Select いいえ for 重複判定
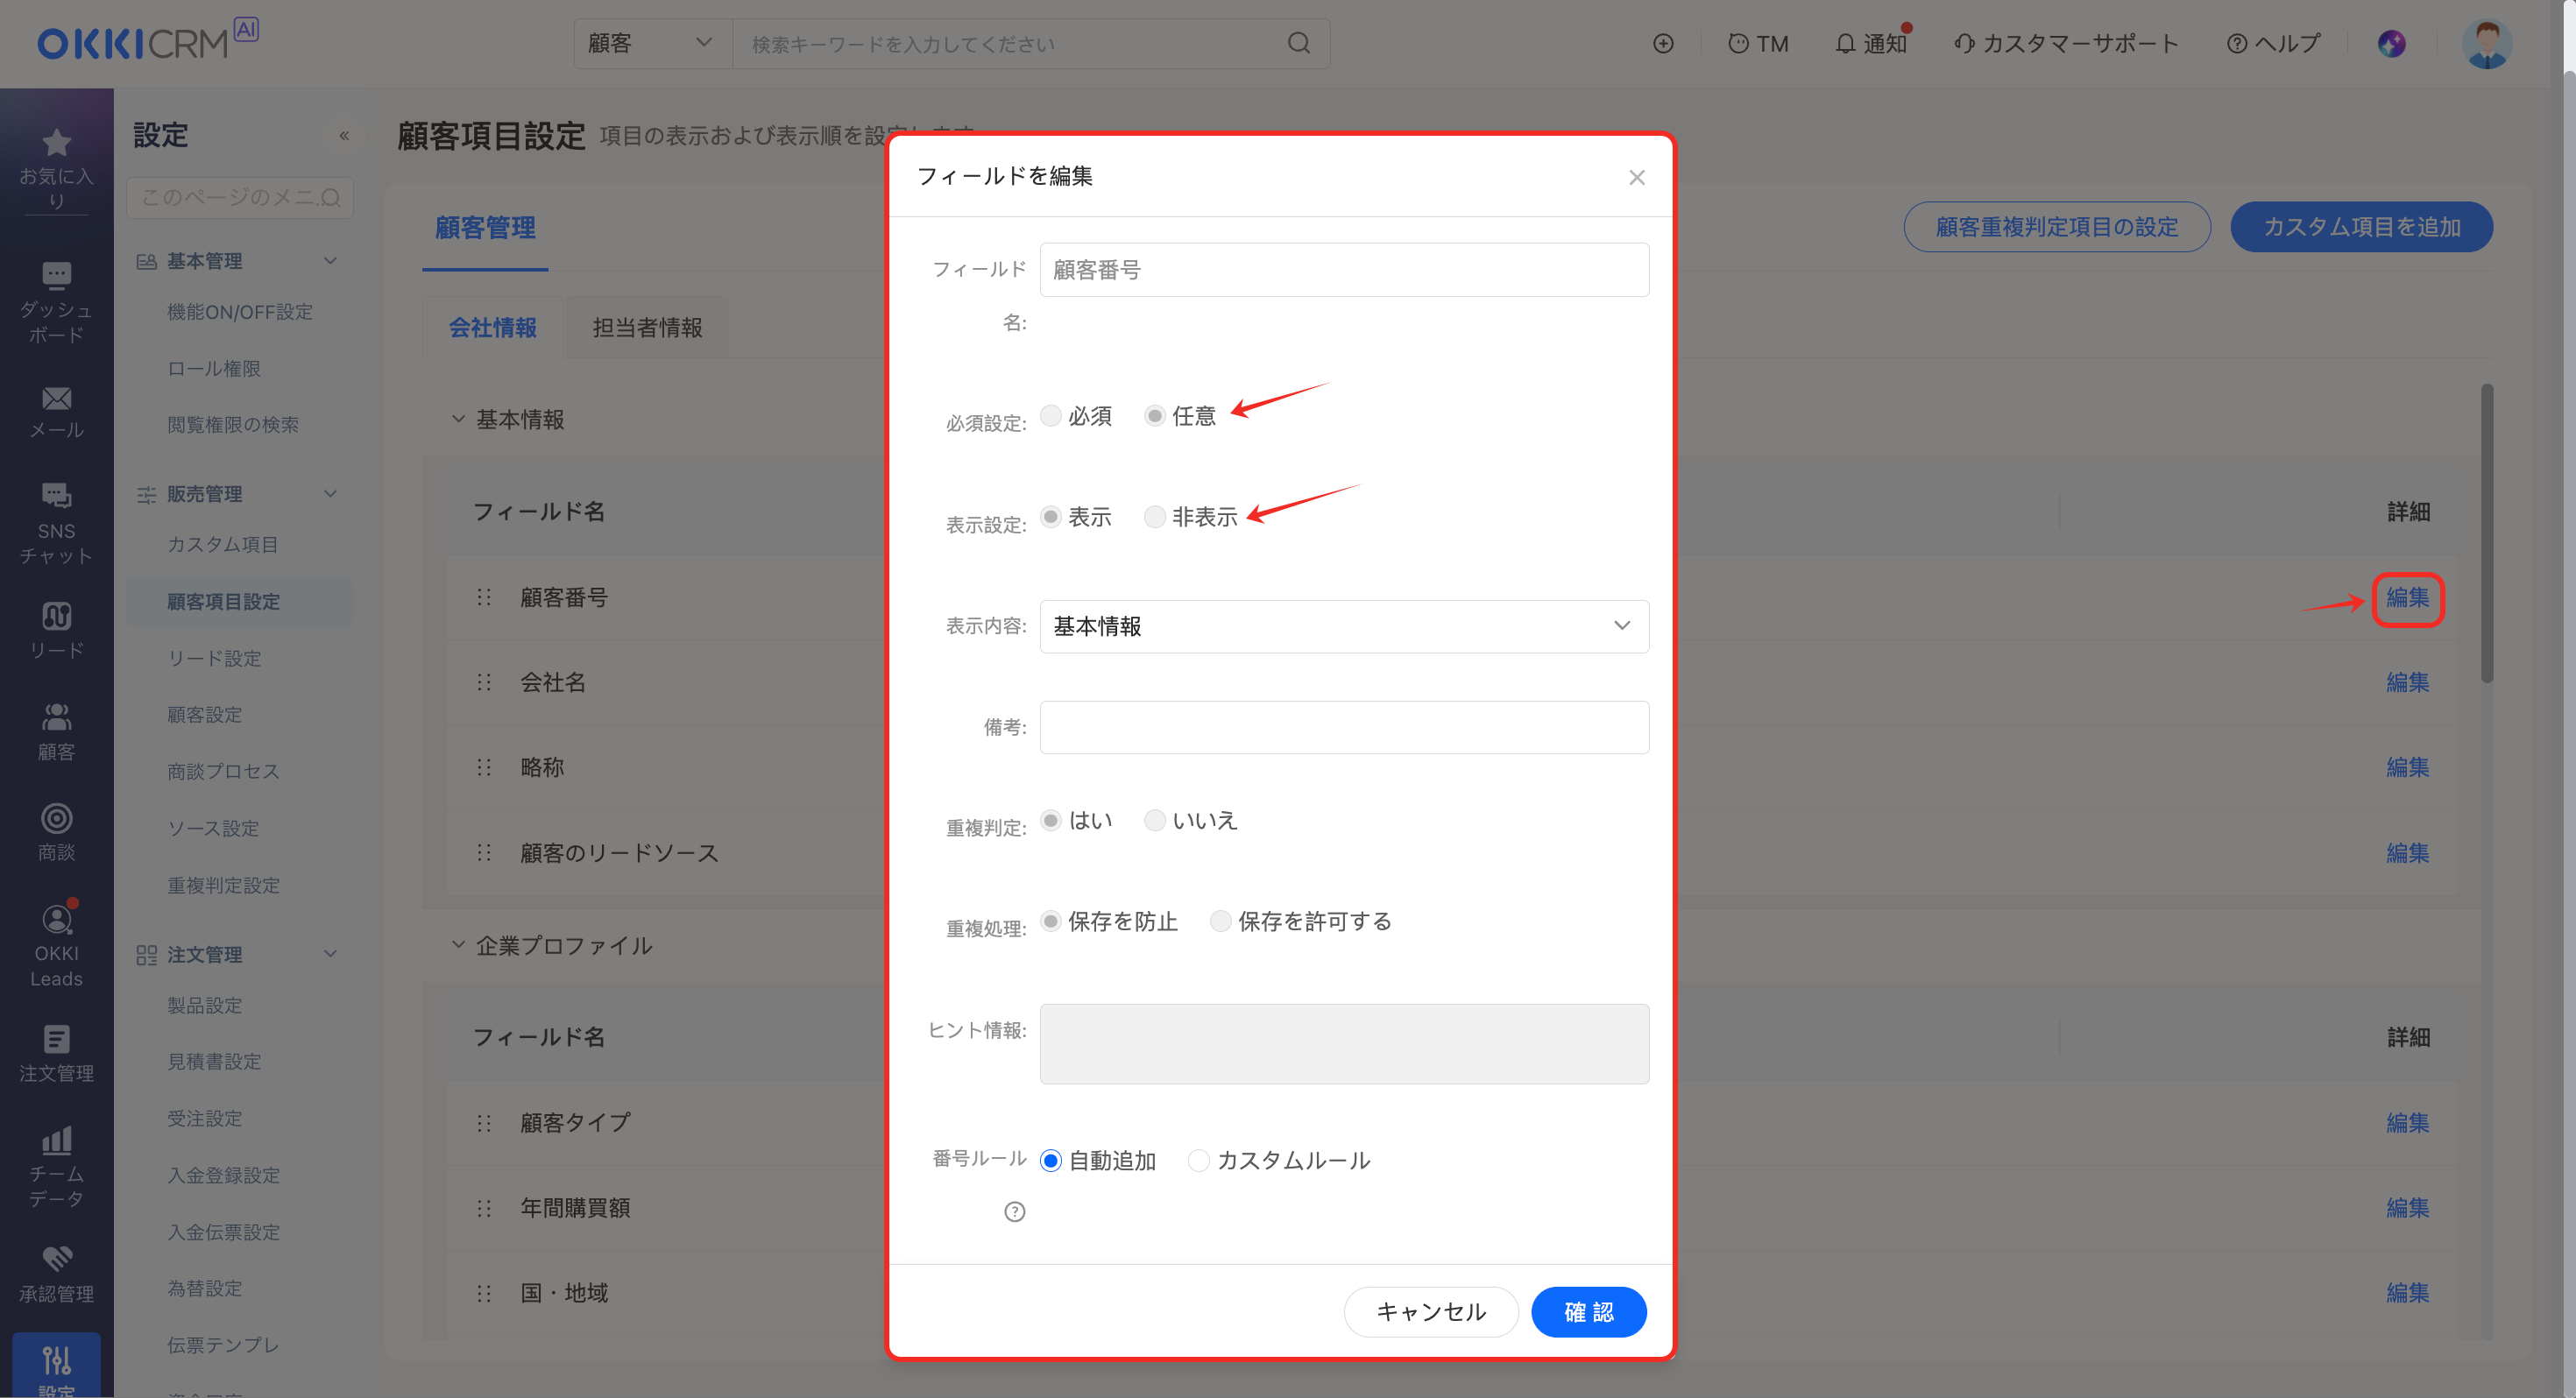This screenshot has height=1398, width=2576. click(x=1154, y=820)
